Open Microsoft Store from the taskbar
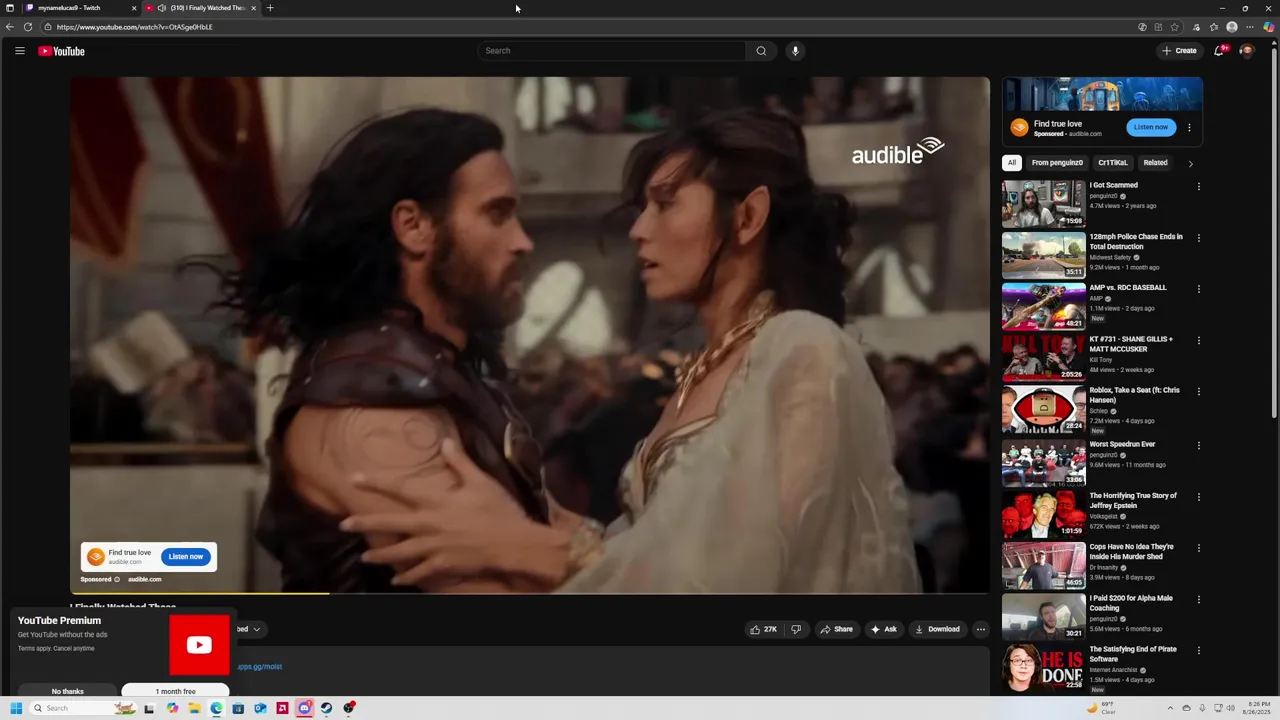 (238, 708)
